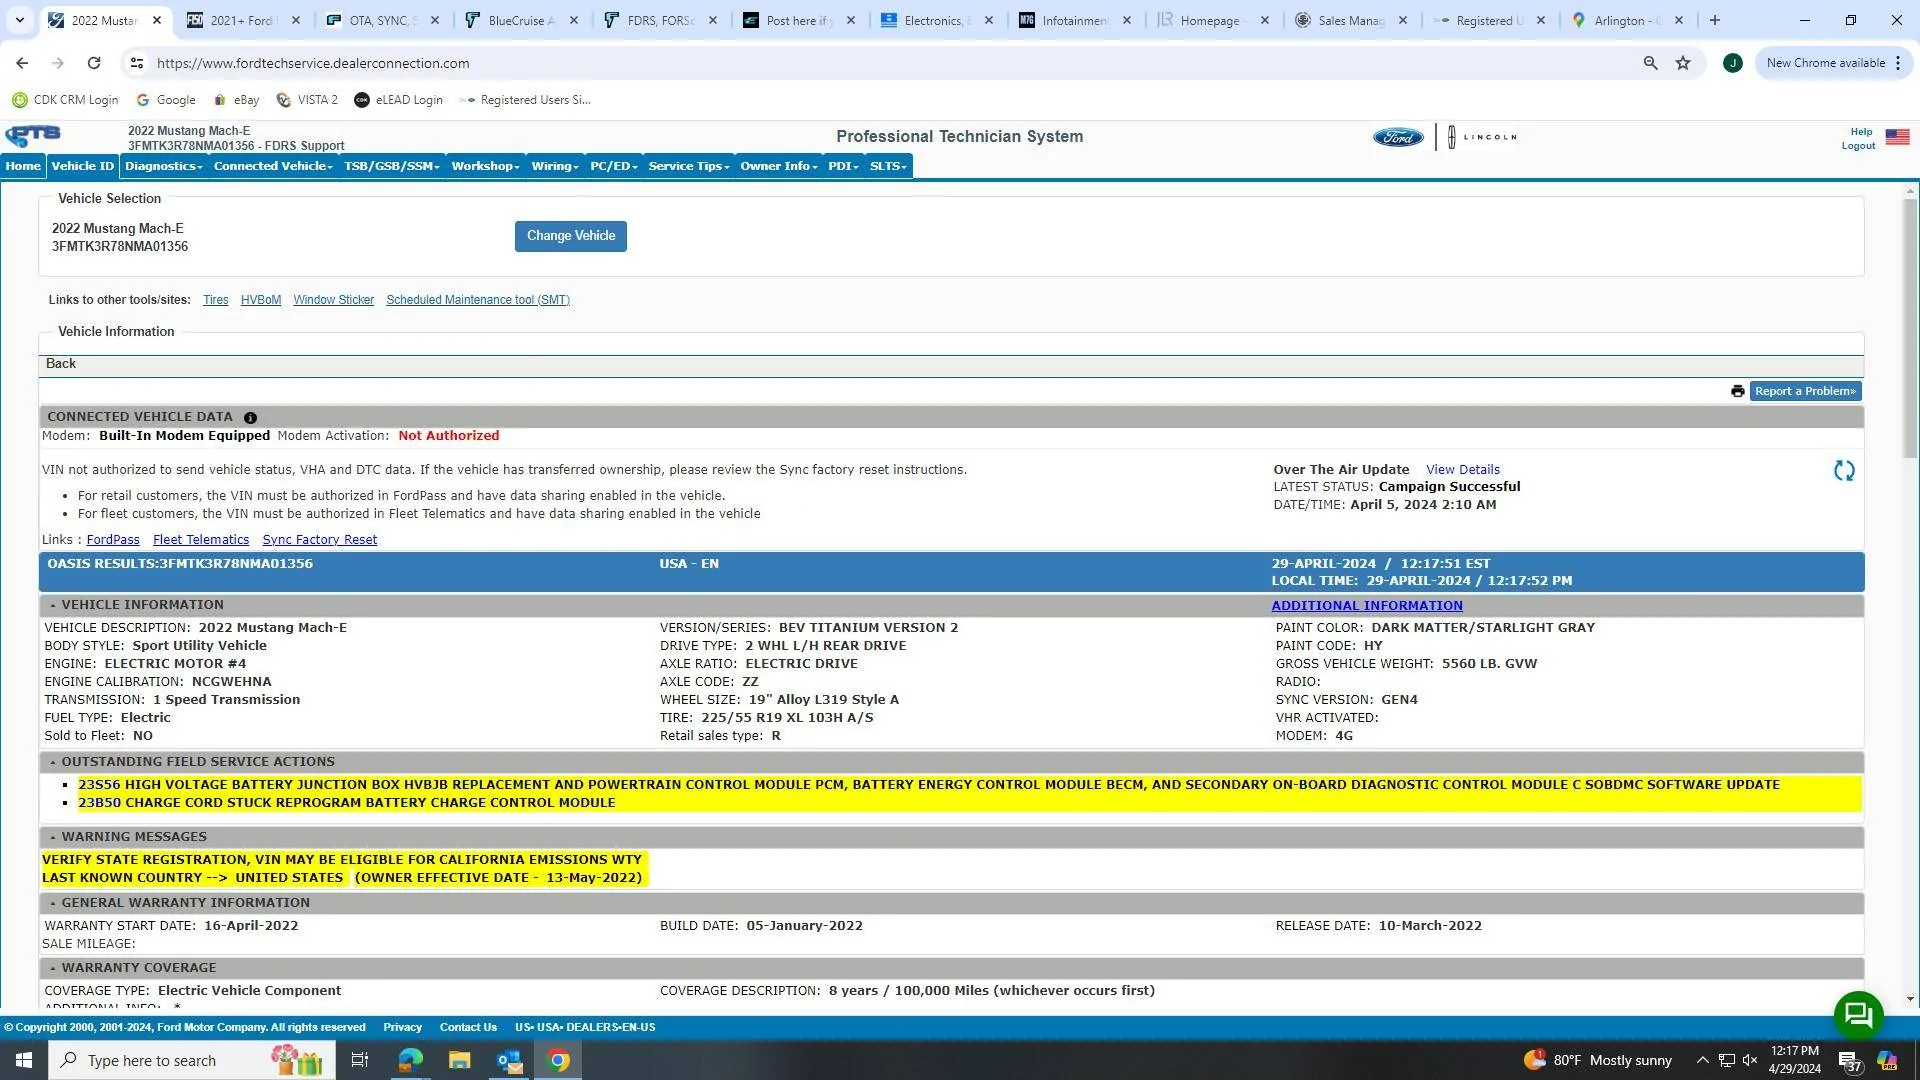Click the print icon beside Report a Problem

point(1737,391)
